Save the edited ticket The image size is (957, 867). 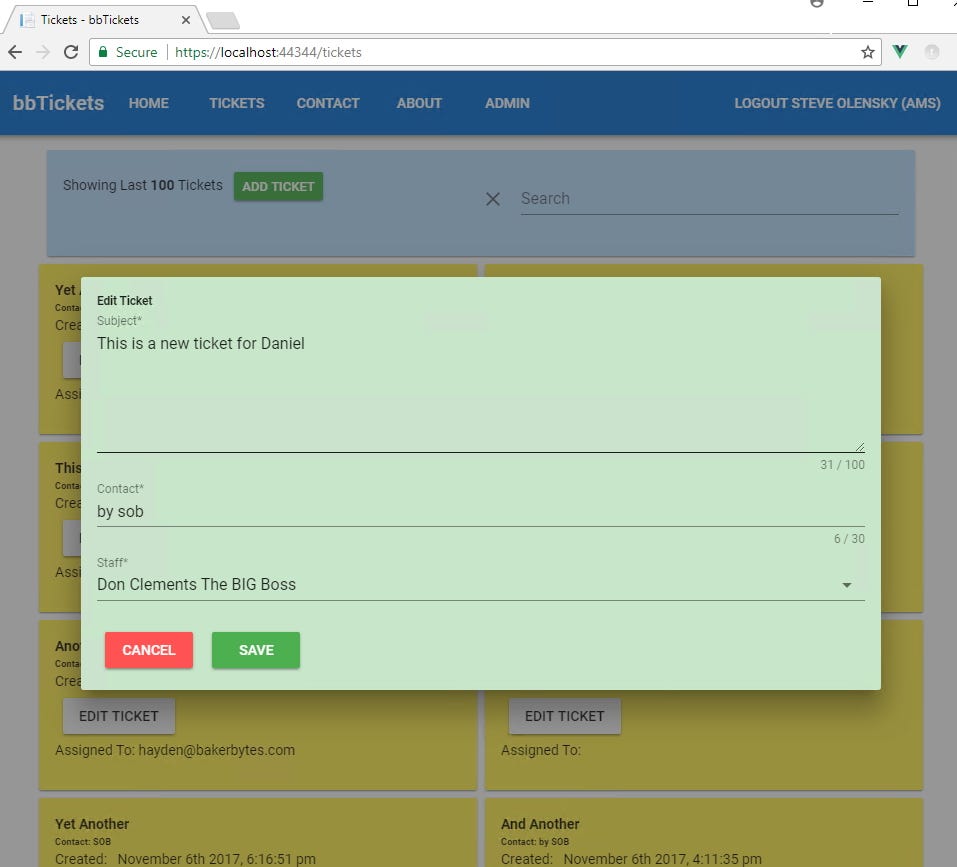(255, 650)
